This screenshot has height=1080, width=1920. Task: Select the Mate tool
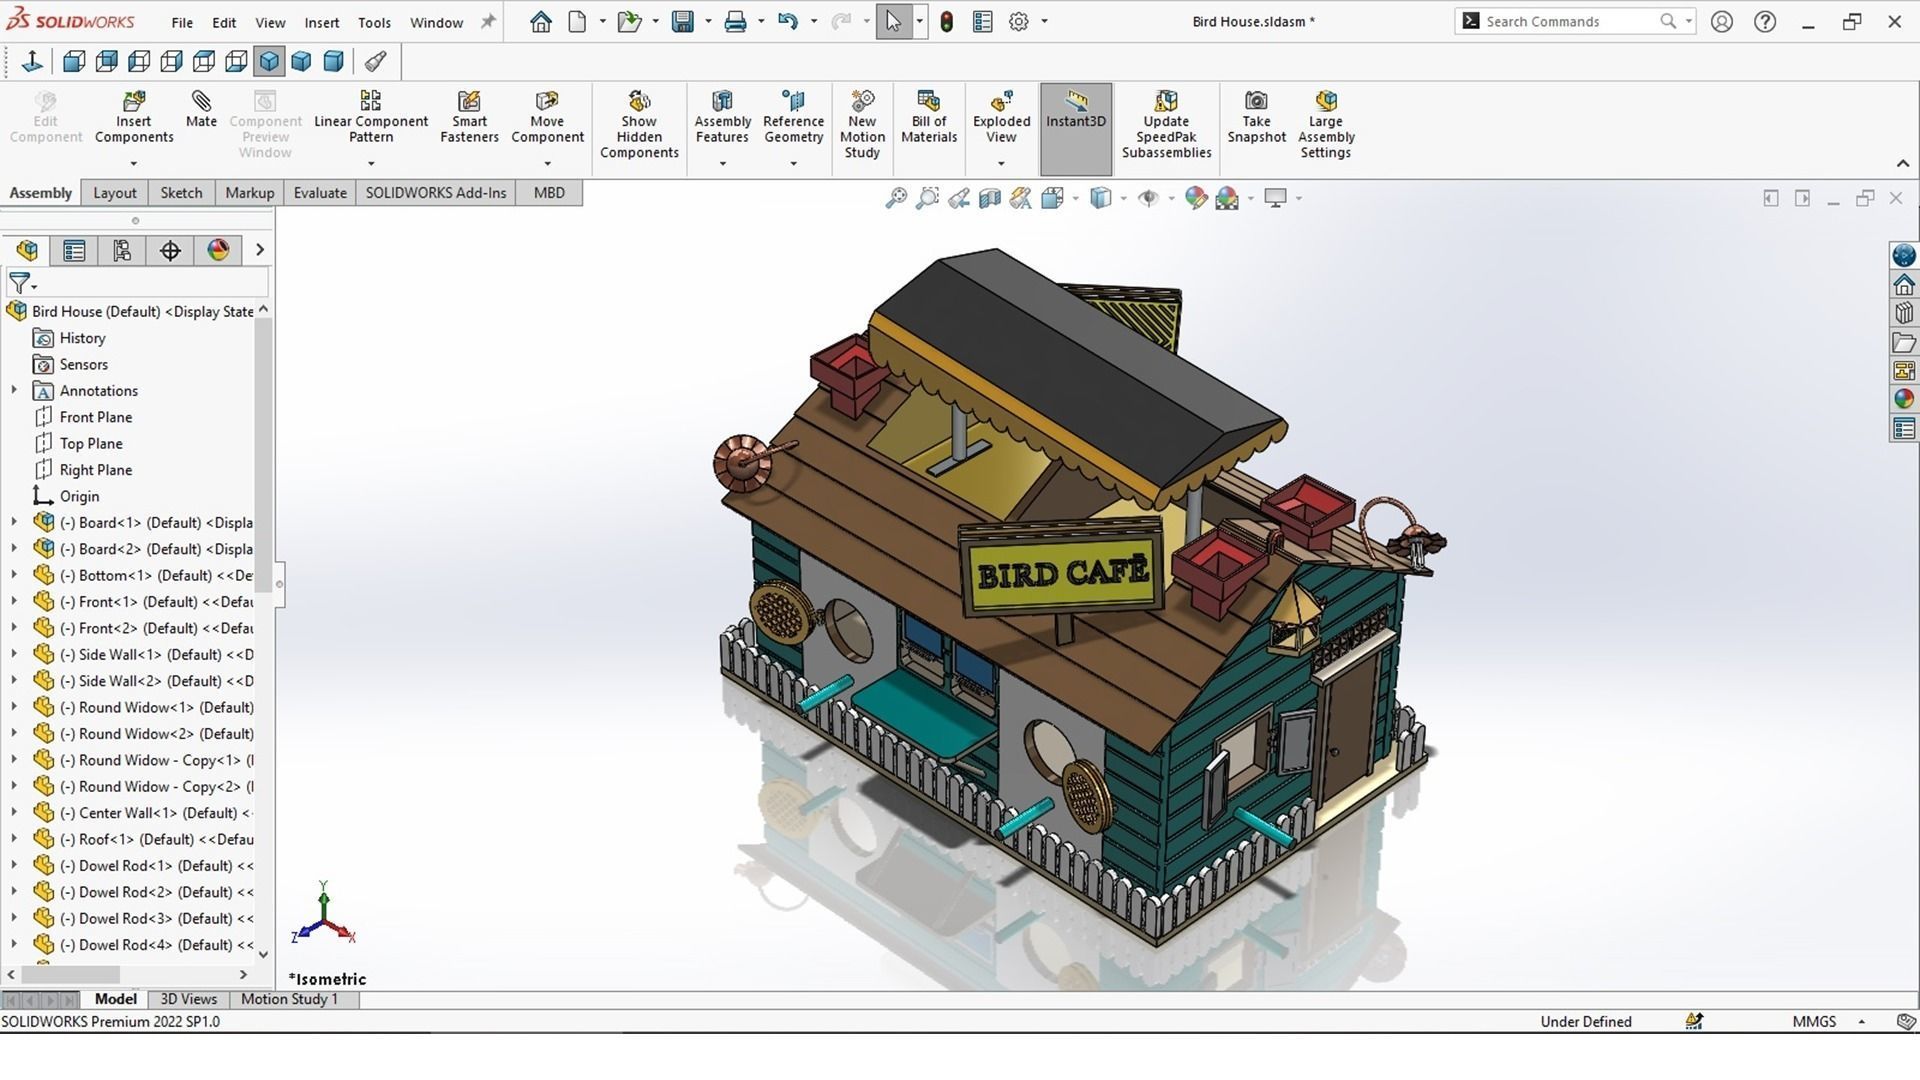(x=201, y=110)
